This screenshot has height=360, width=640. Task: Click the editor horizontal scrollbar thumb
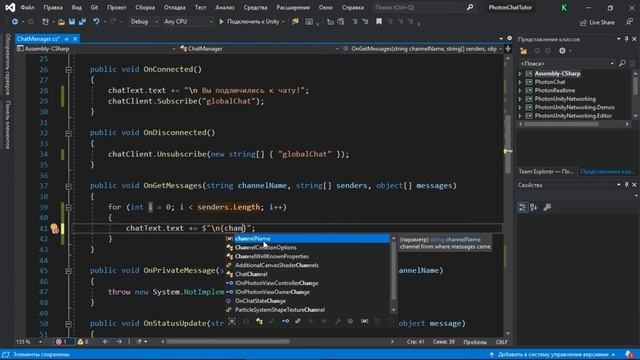[x=228, y=342]
